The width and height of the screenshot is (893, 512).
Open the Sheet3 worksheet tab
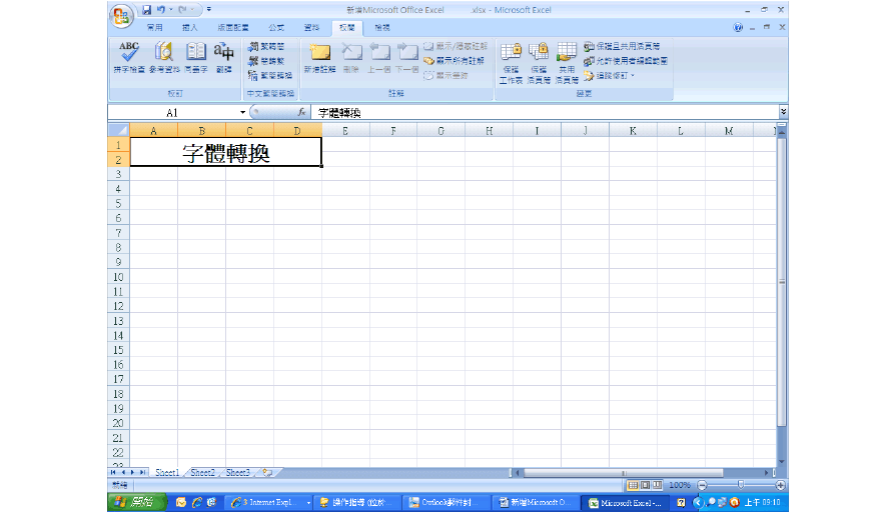pos(237,473)
